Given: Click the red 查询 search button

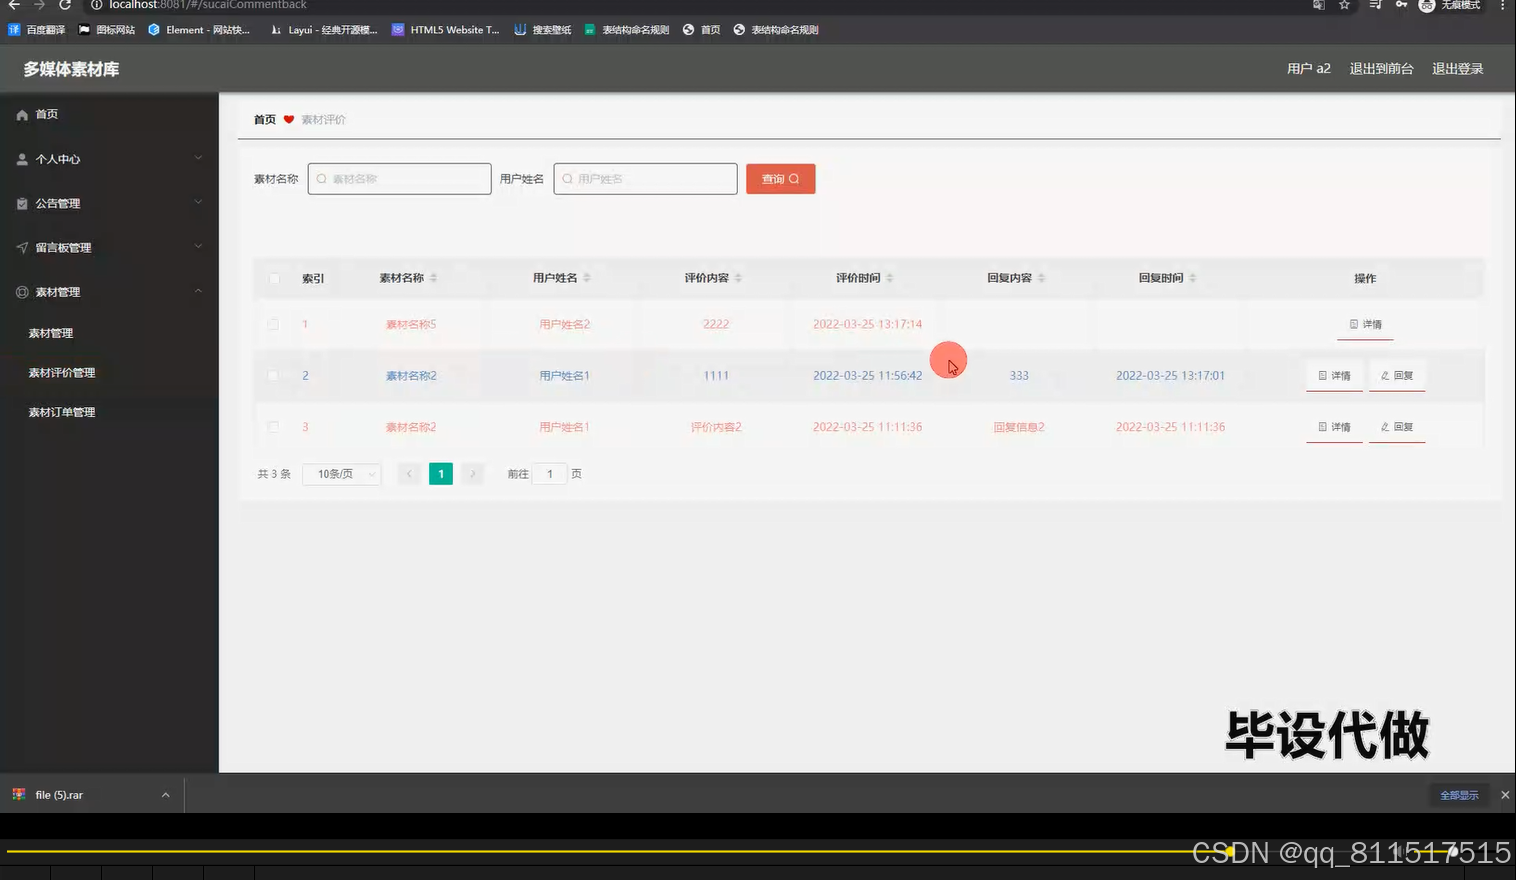Looking at the screenshot, I should (781, 179).
